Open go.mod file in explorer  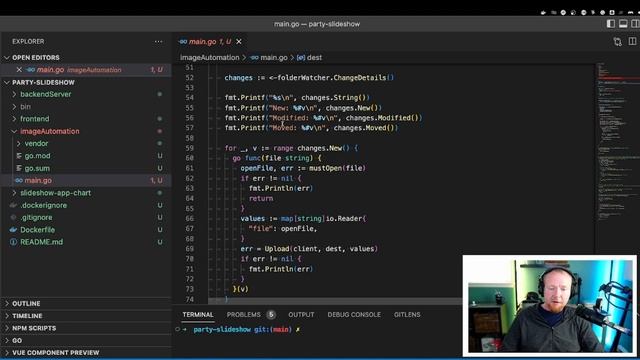pos(37,156)
